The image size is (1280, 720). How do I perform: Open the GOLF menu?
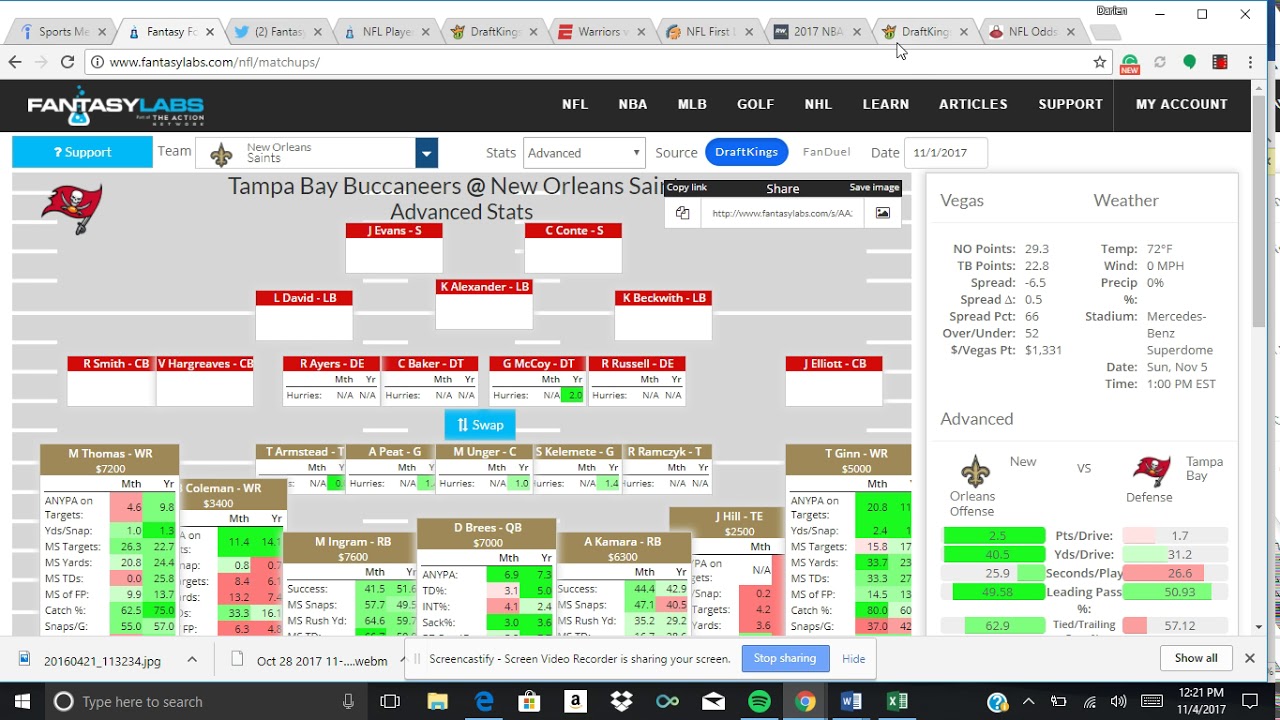point(756,104)
